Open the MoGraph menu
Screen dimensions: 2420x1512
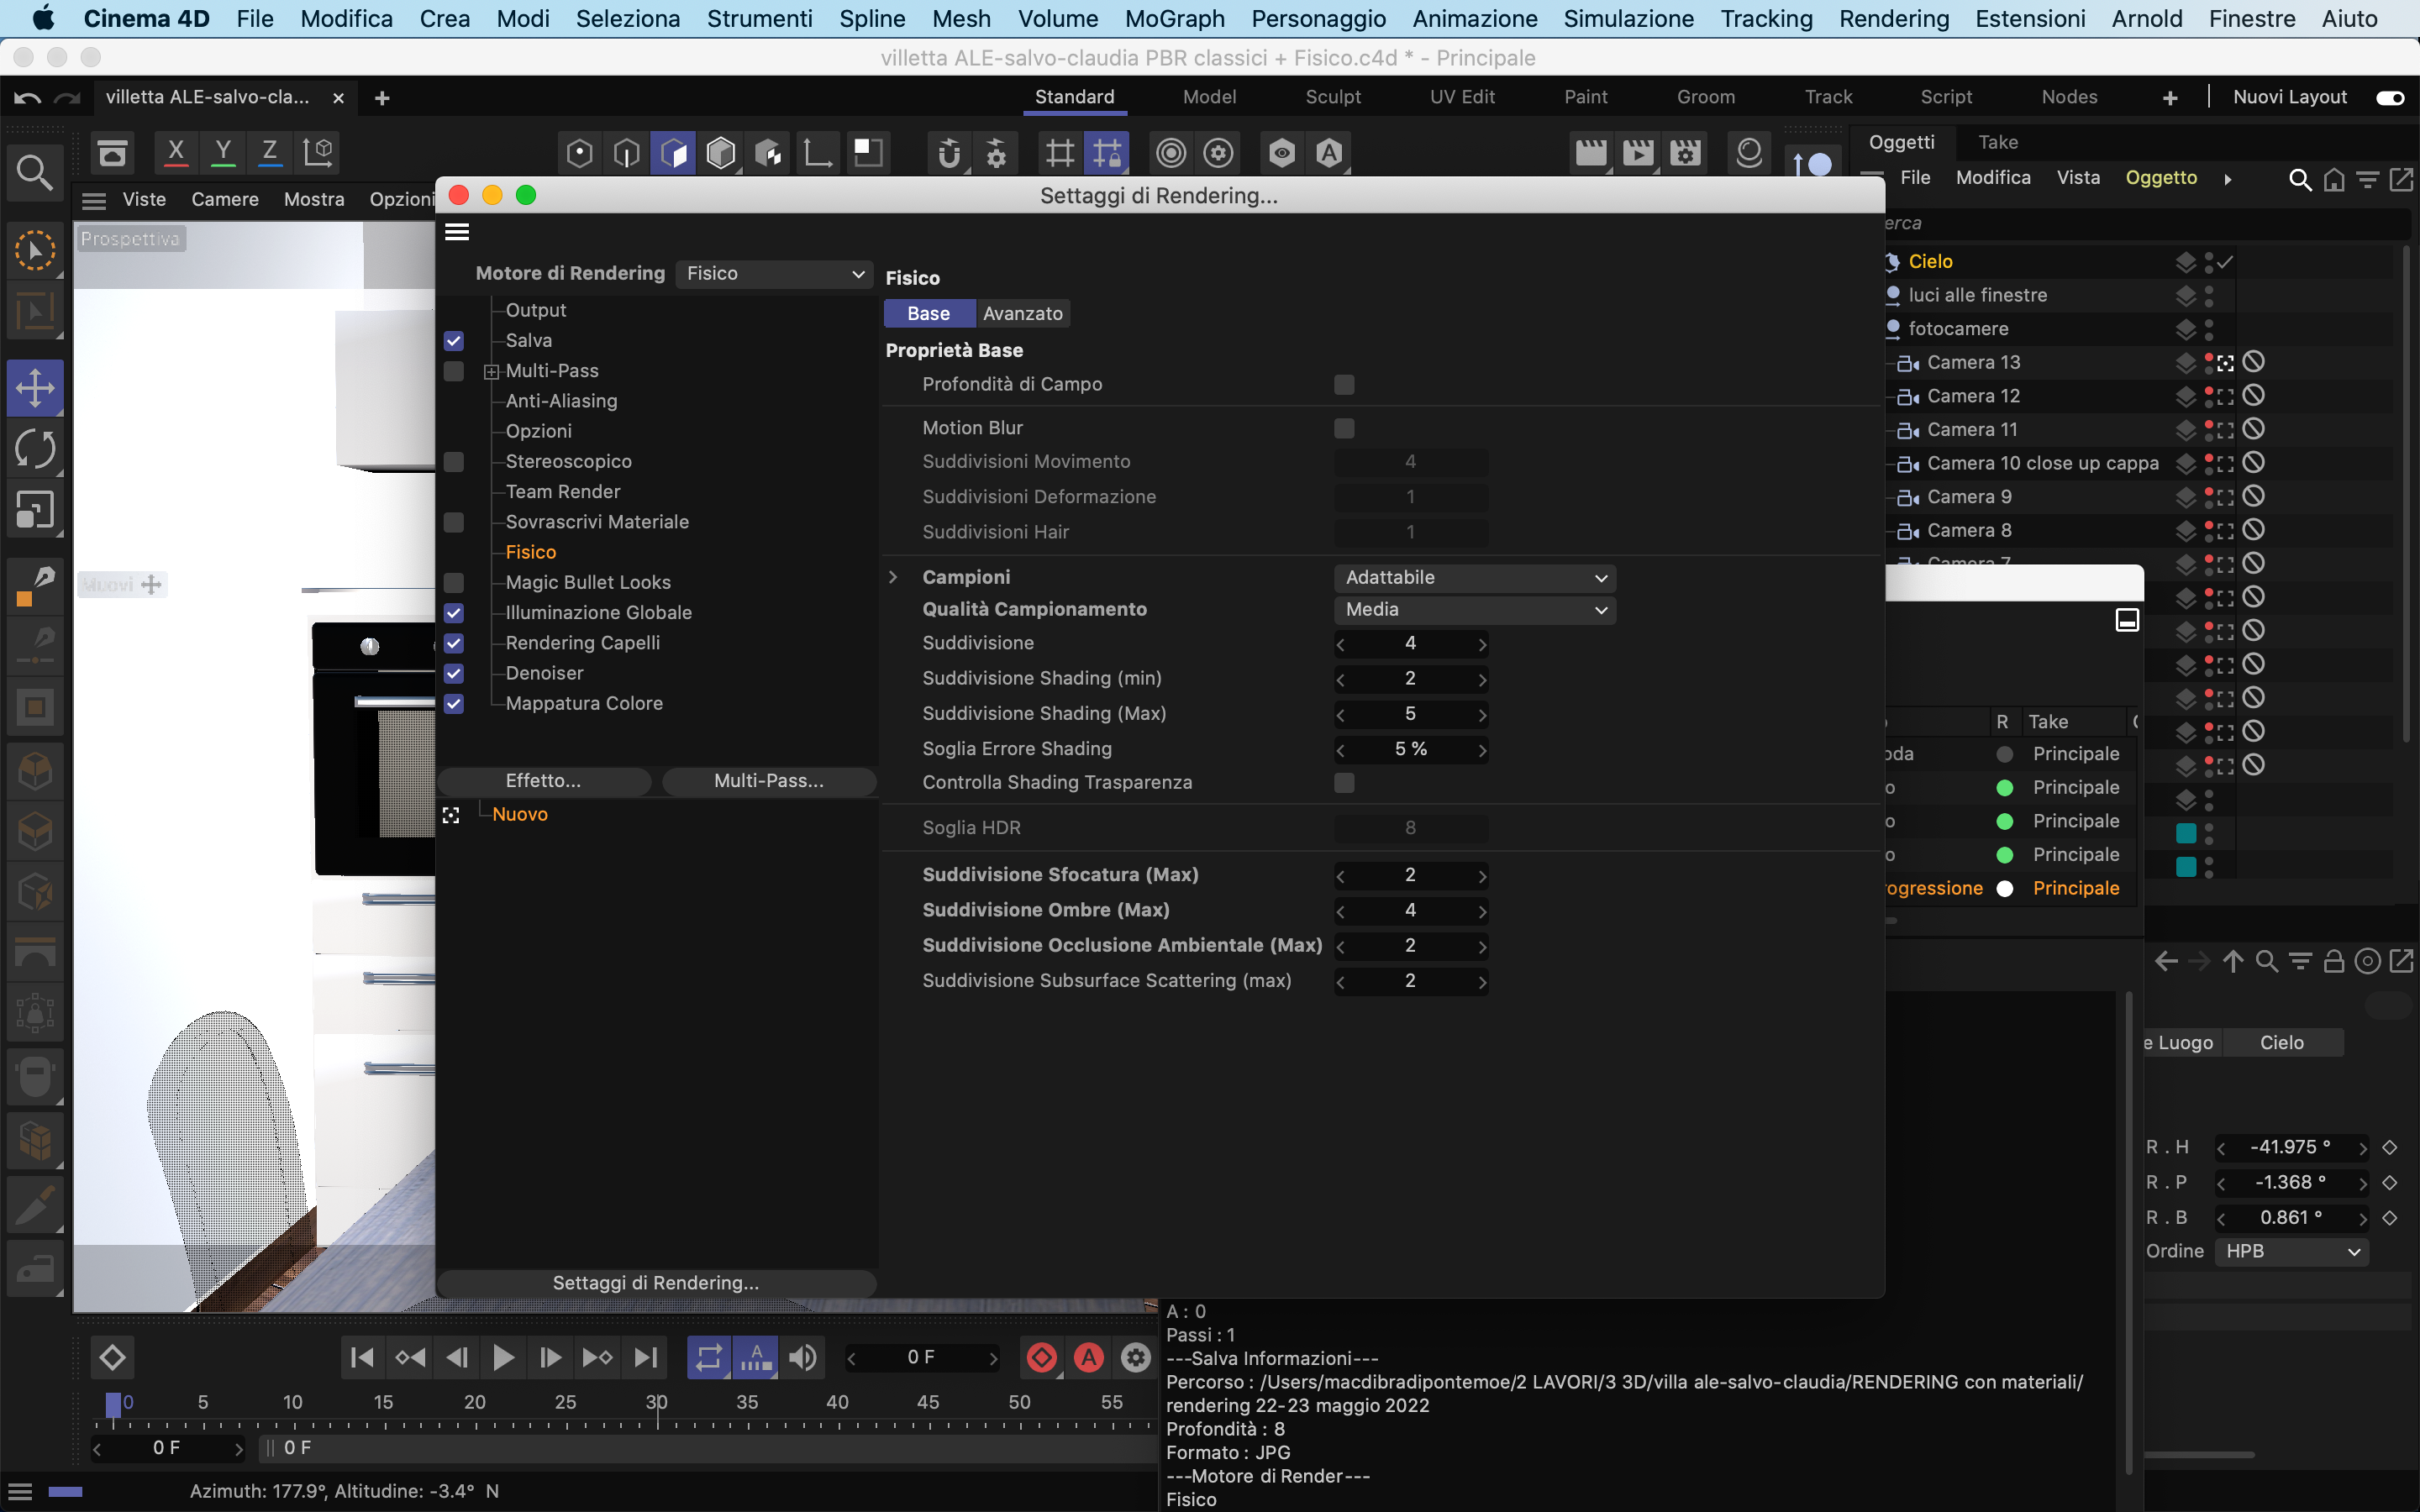coord(1174,18)
